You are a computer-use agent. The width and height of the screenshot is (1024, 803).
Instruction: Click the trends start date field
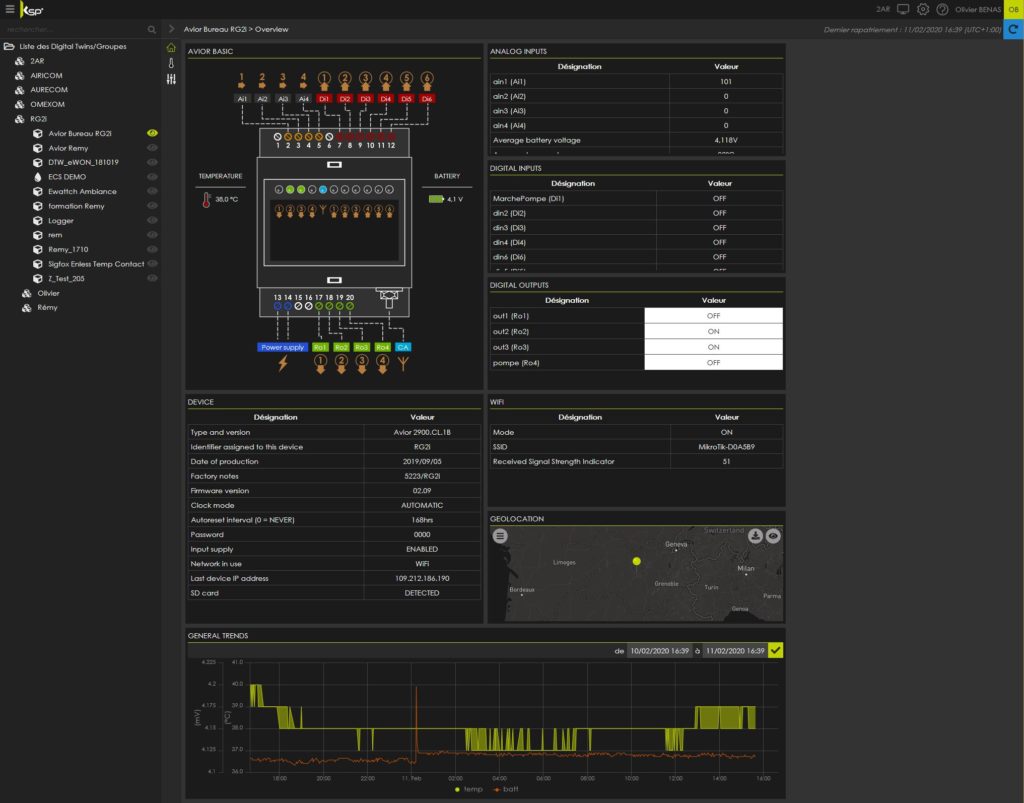[x=659, y=651]
